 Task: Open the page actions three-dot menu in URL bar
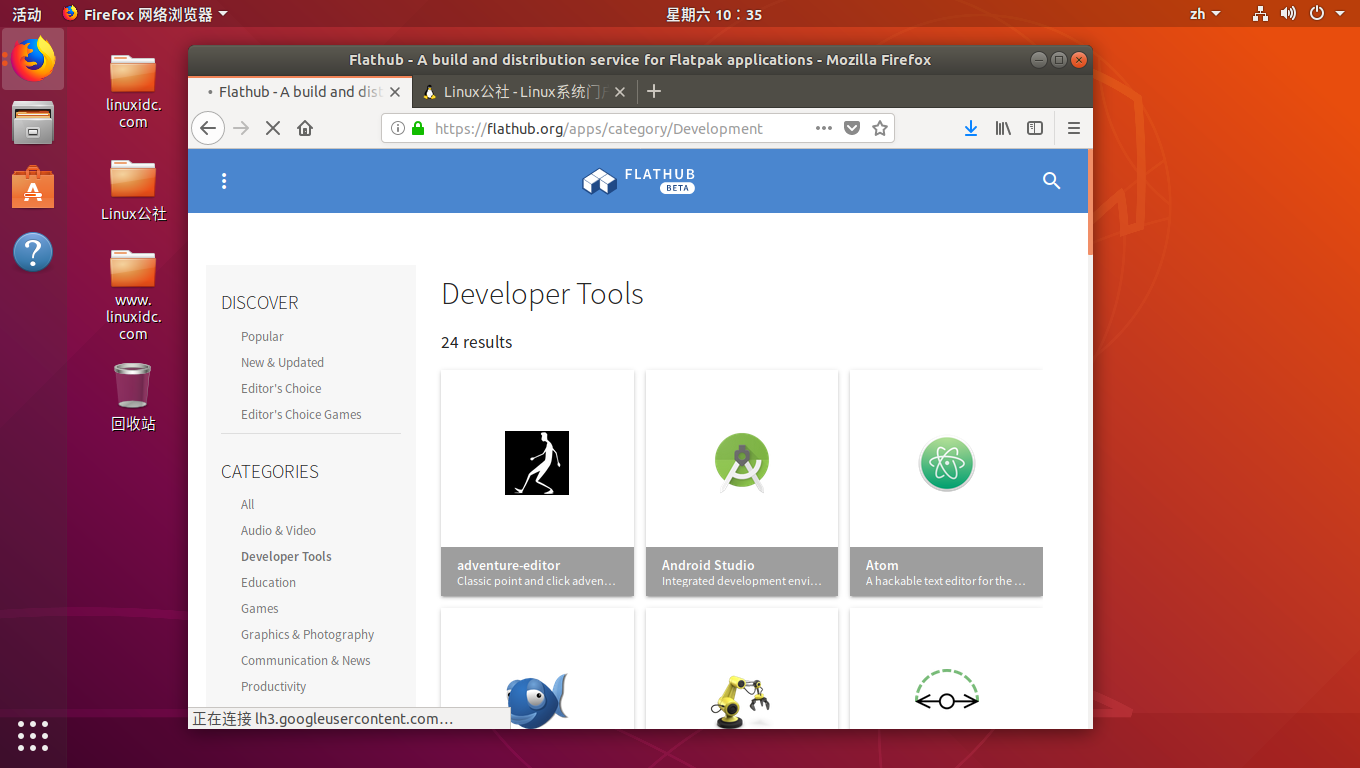[x=824, y=128]
